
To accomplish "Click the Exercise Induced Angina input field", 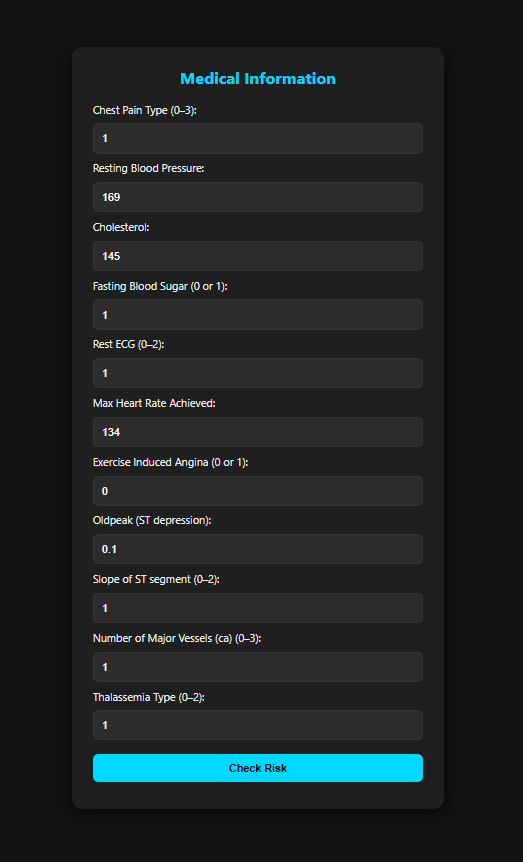I will pyautogui.click(x=257, y=491).
